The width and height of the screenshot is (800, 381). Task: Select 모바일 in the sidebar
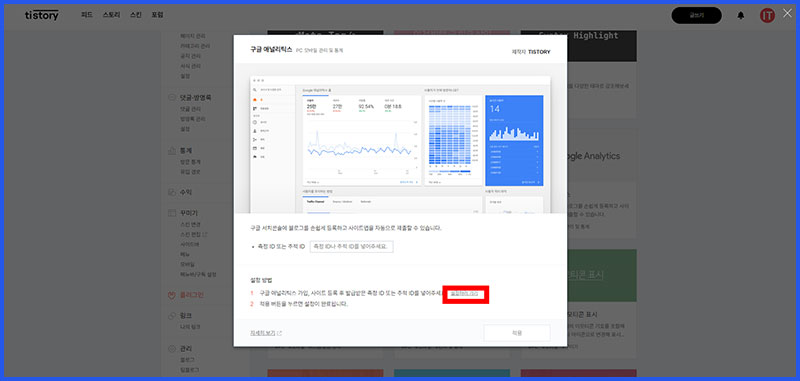[187, 264]
